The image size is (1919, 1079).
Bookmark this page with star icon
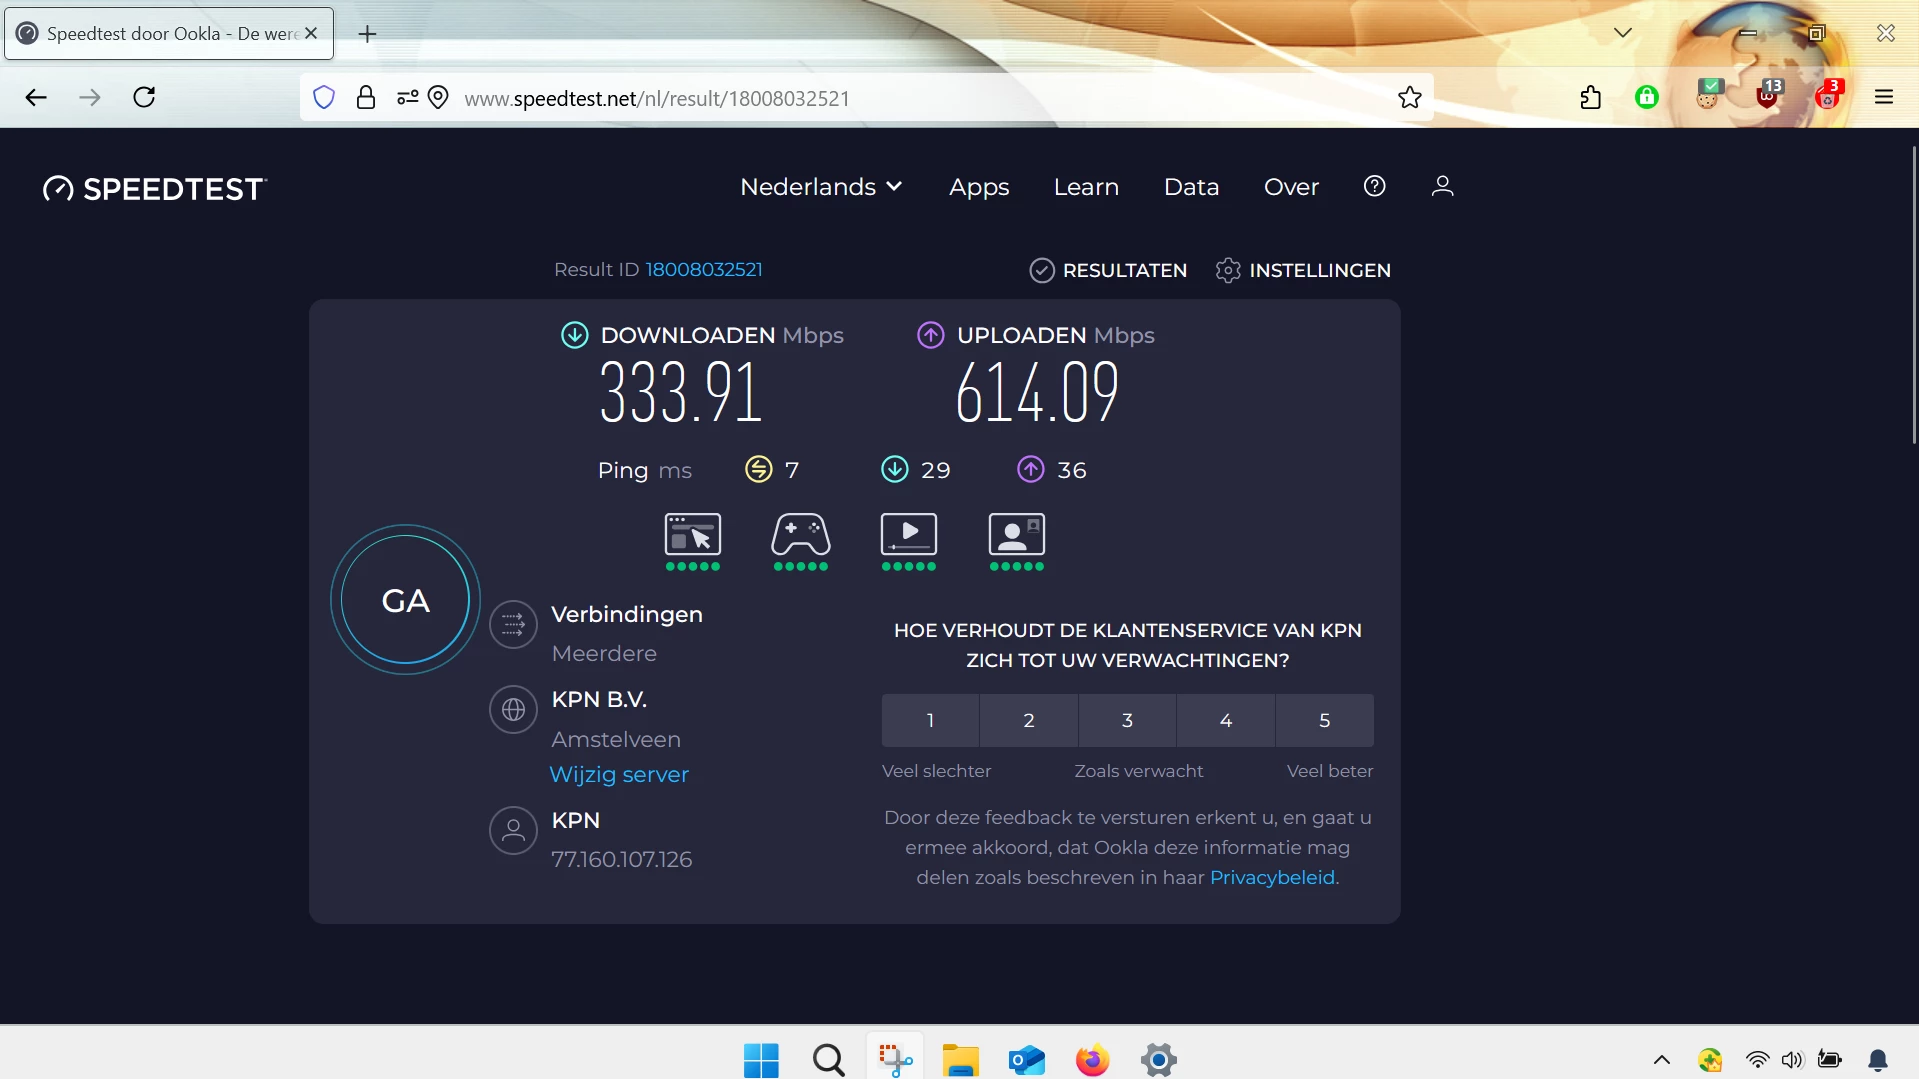pyautogui.click(x=1410, y=97)
